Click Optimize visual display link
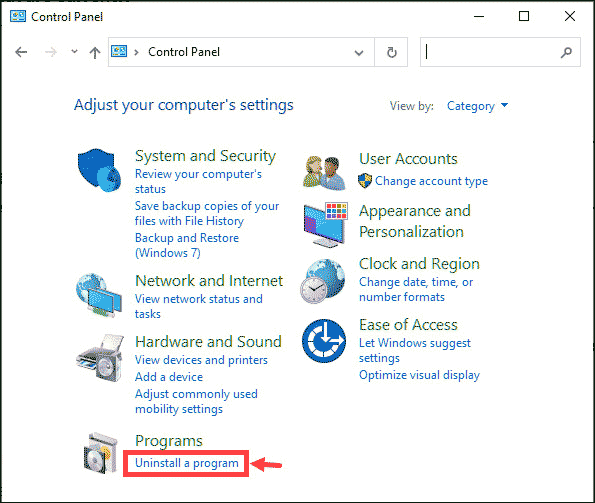 tap(419, 375)
